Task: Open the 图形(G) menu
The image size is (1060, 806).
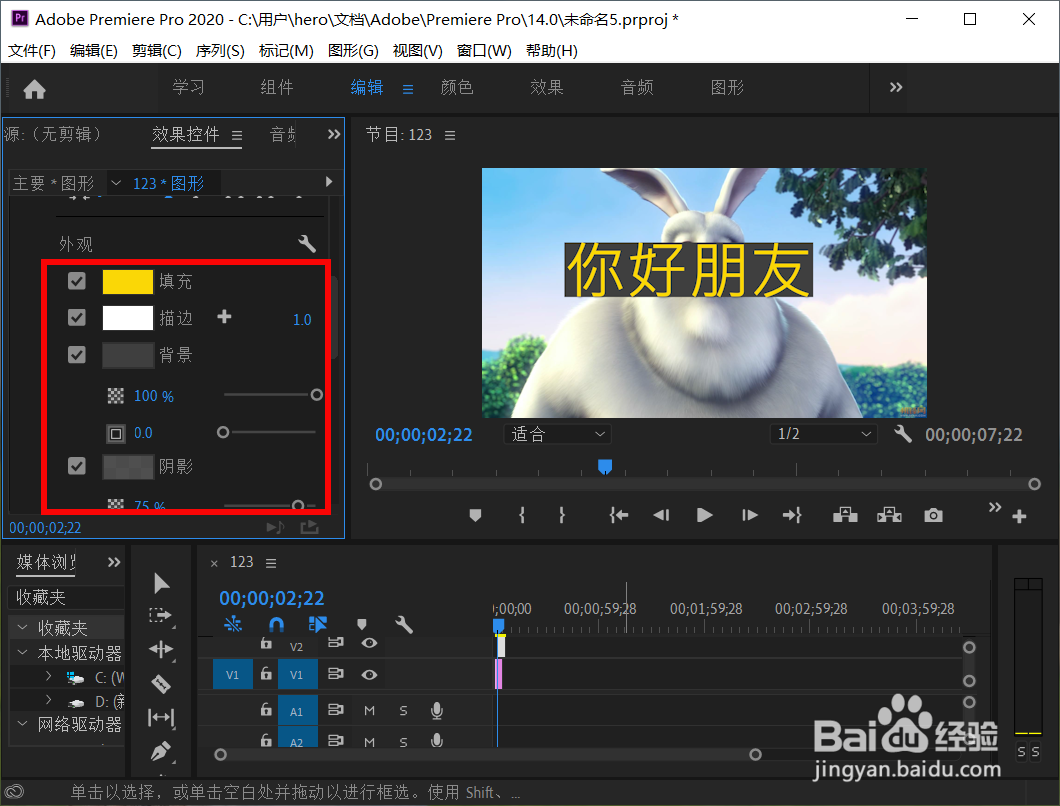Action: click(x=353, y=51)
